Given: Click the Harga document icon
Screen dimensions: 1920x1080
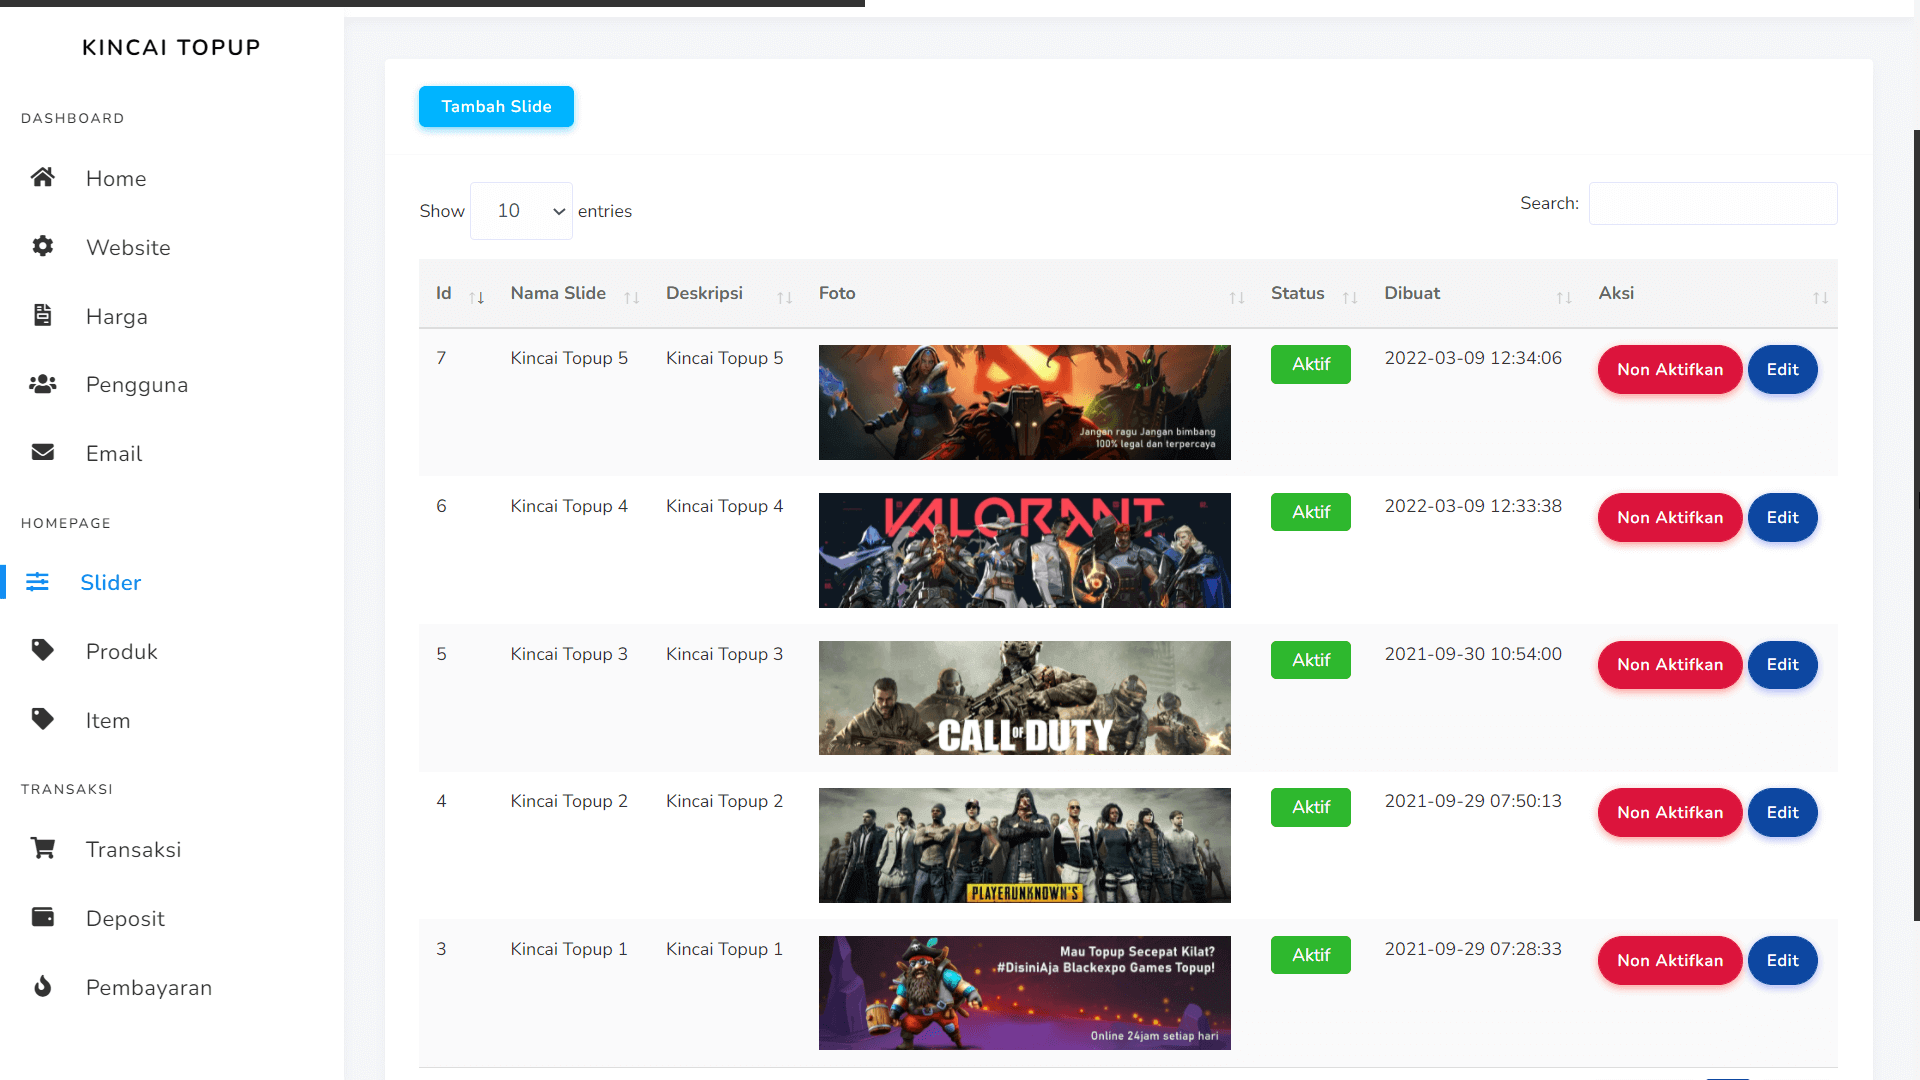Looking at the screenshot, I should pos(42,316).
